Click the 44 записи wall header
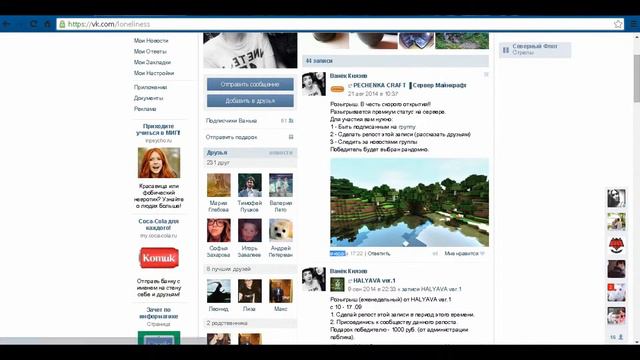This screenshot has height=360, width=640. pyautogui.click(x=396, y=61)
